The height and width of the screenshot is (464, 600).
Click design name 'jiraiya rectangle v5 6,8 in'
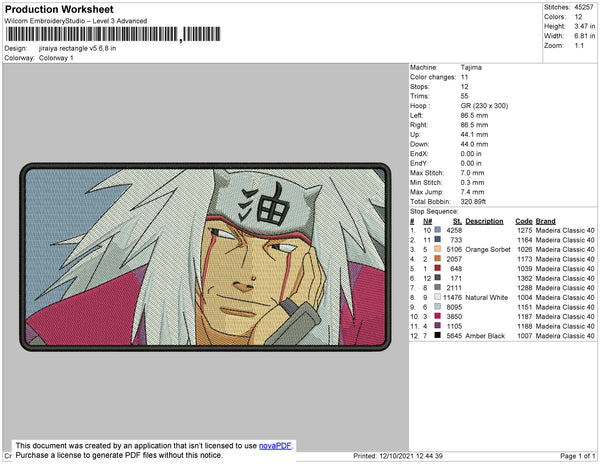[77, 49]
